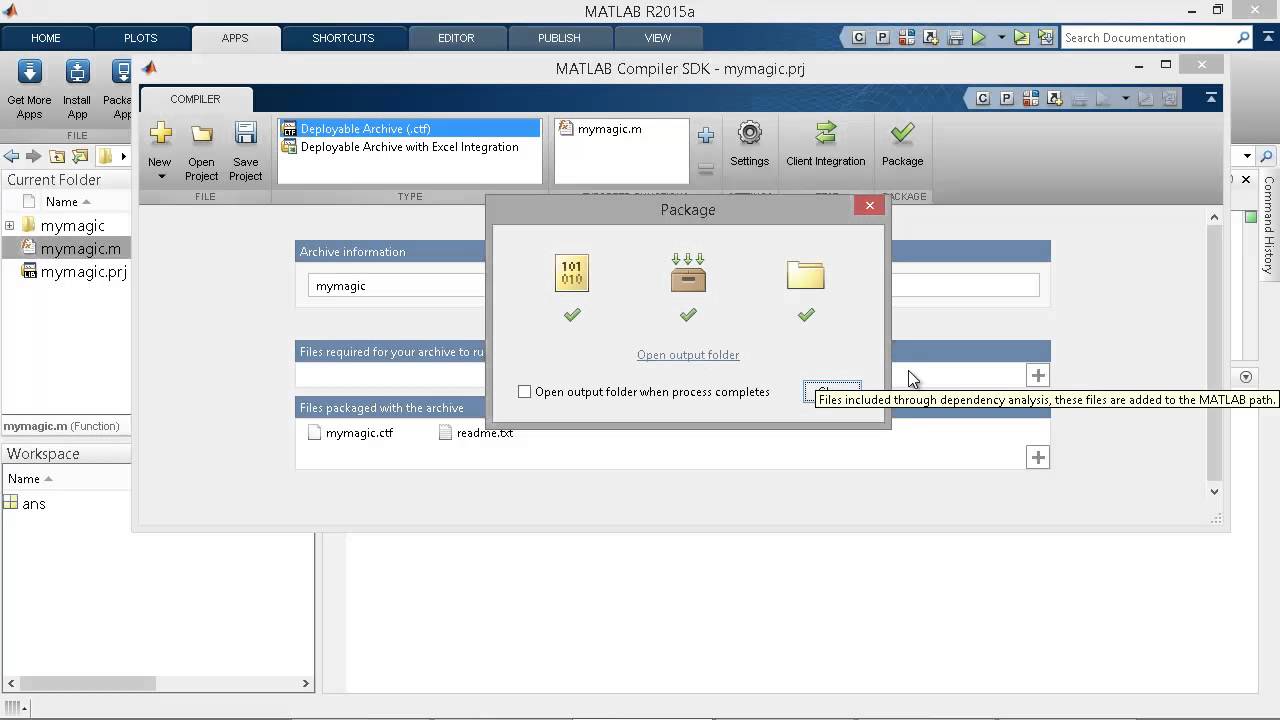This screenshot has height=720, width=1280.
Task: Go forward with the Current Folder forward arrow
Action: pos(34,156)
